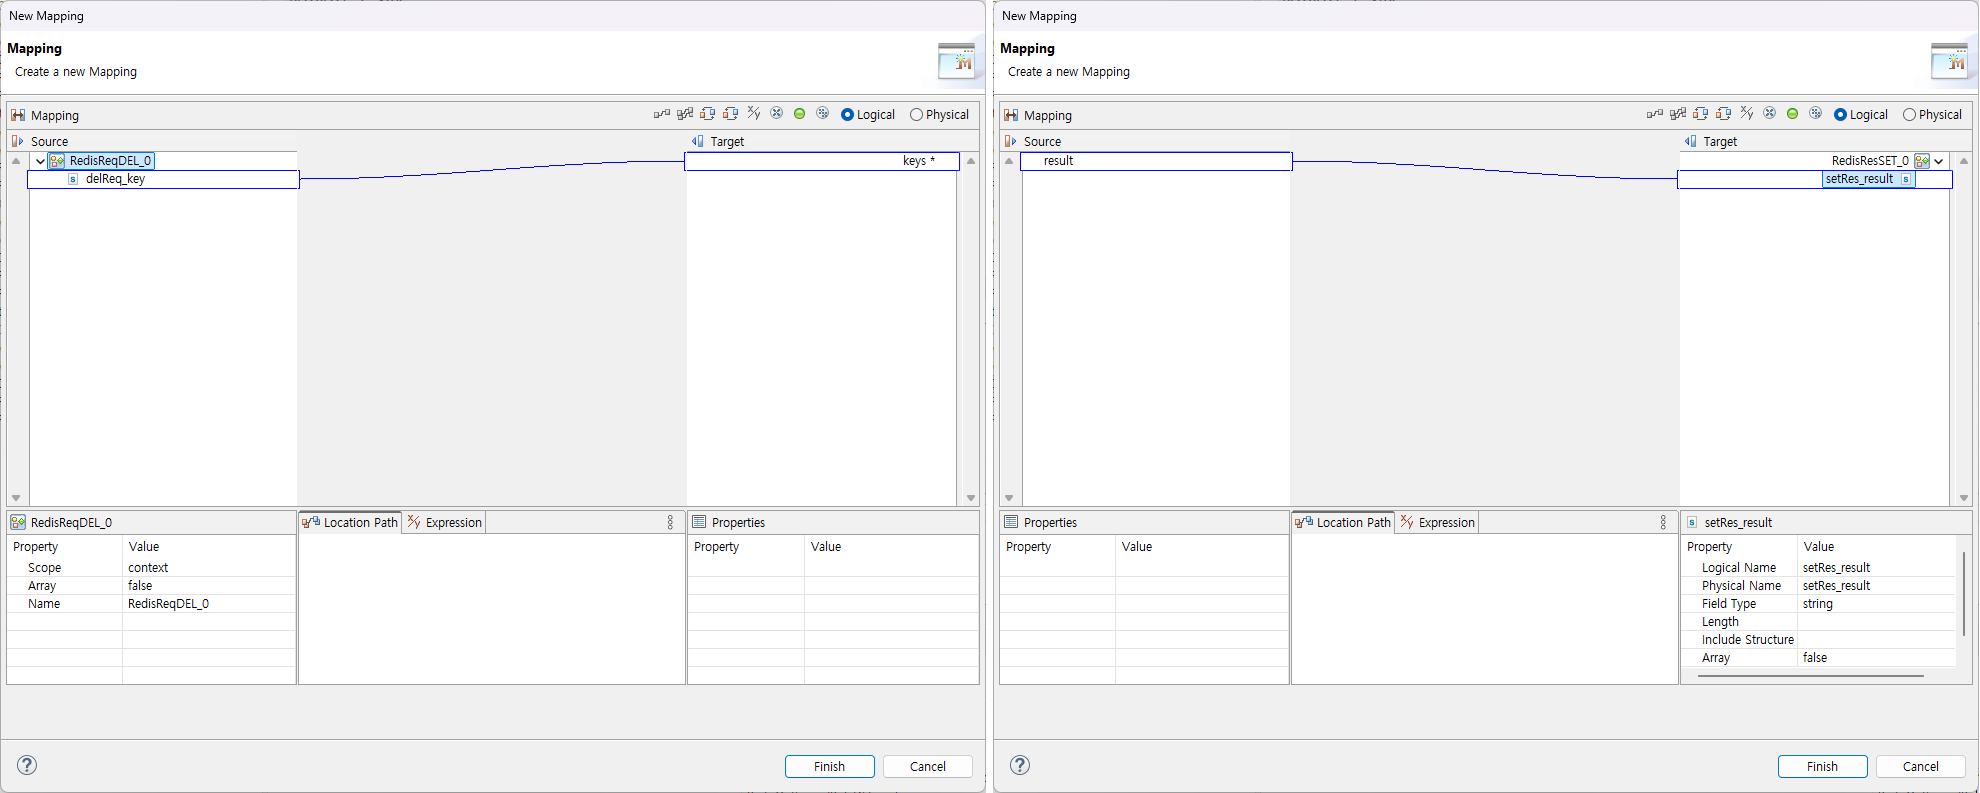The height and width of the screenshot is (793, 1980).
Task: Select RedisReqDEL_0 node label in Source
Action: 110,161
